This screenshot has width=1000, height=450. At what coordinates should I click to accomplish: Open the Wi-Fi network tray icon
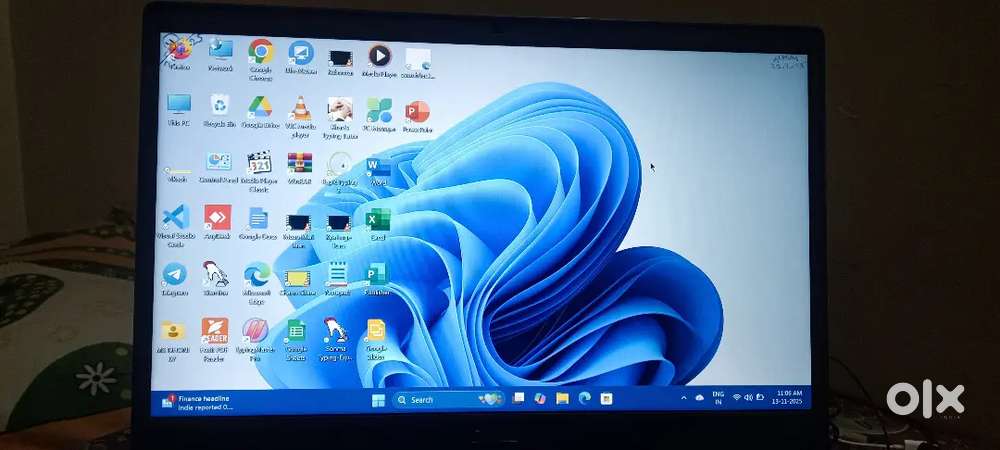click(737, 397)
